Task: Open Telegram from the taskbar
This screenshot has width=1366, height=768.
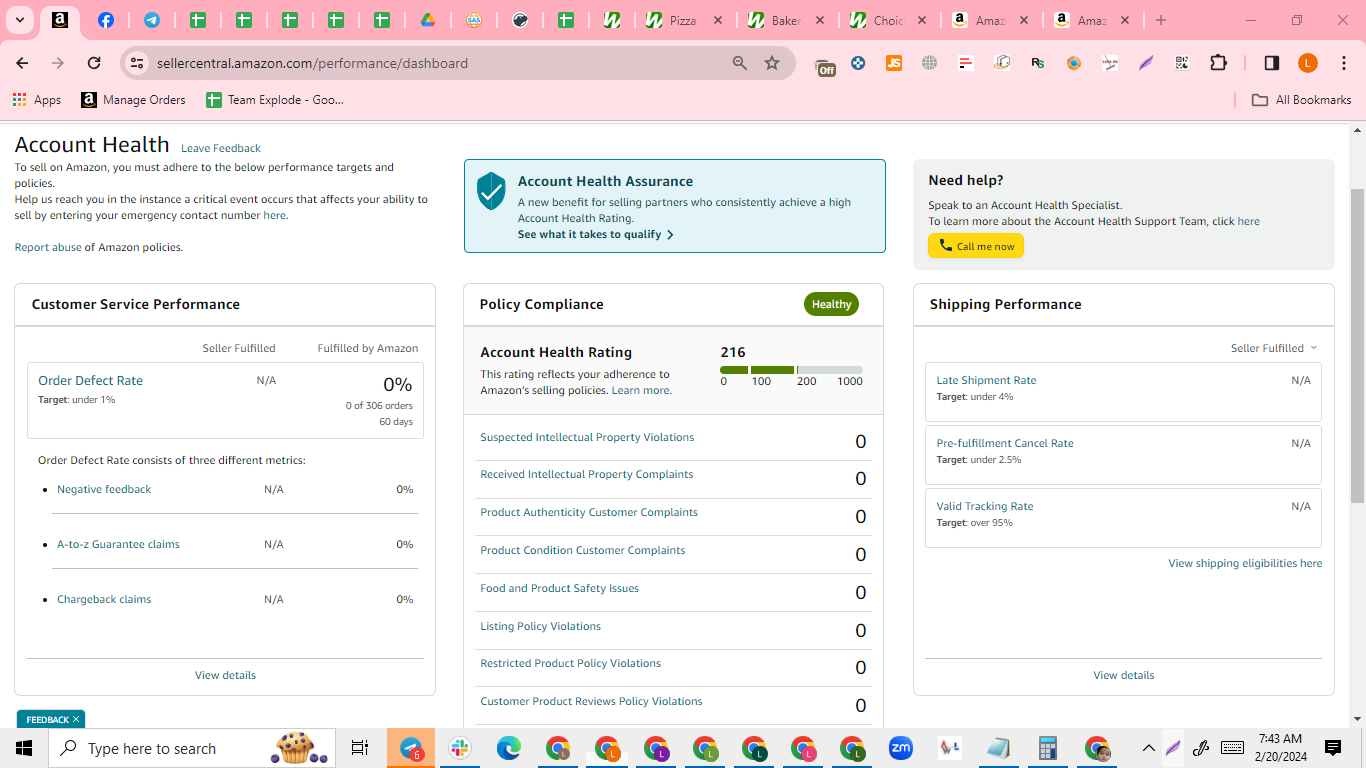Action: coord(411,748)
